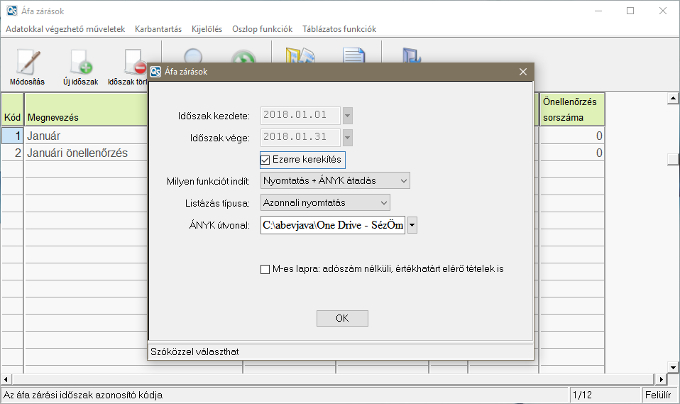This screenshot has height=404, width=680.
Task: Open the Időszak kezdete date dropdown arrow
Action: click(347, 115)
